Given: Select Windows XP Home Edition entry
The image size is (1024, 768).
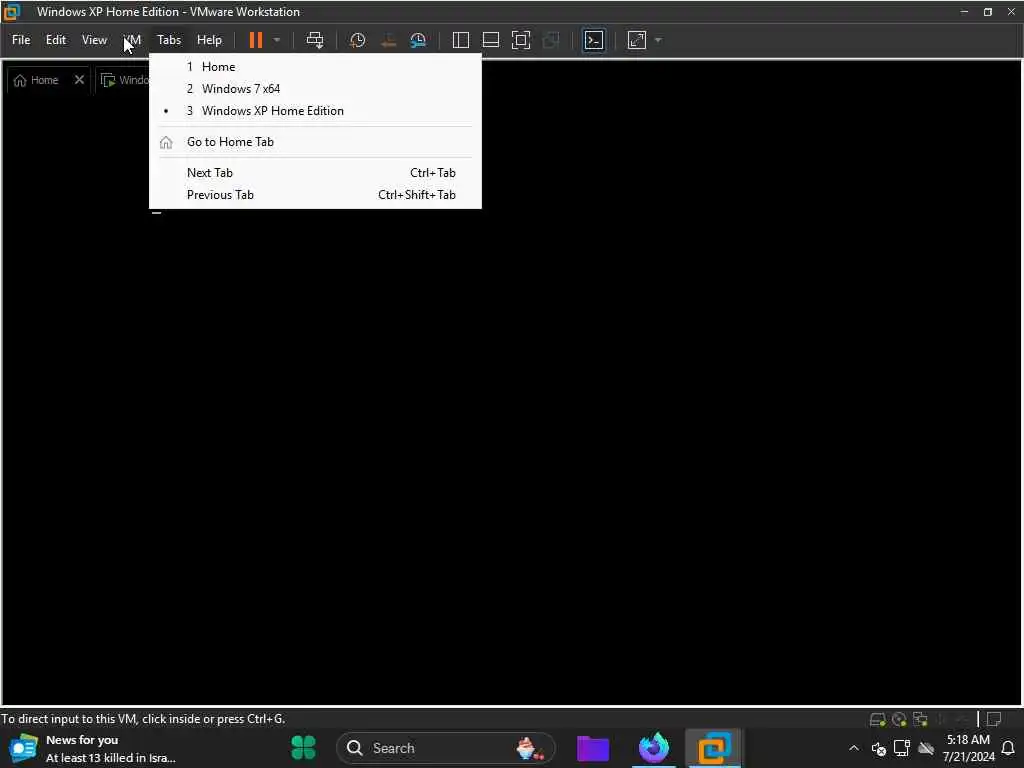Looking at the screenshot, I should 315,111.
